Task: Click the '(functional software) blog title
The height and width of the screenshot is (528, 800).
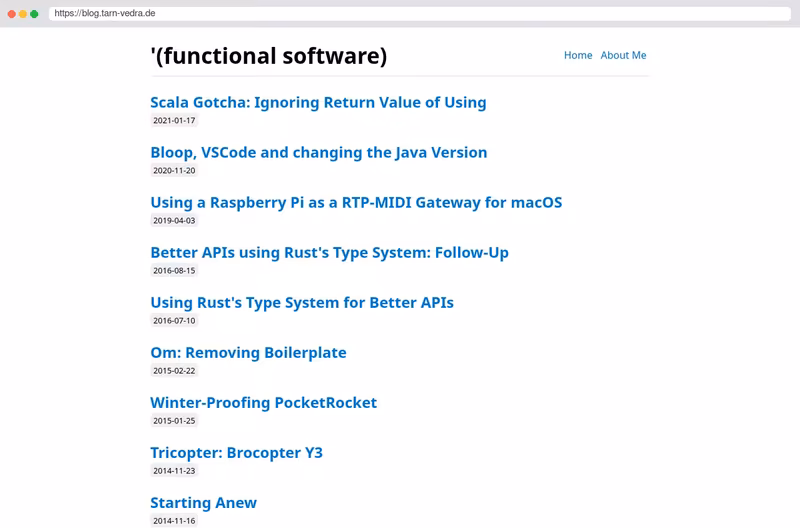Action: tap(269, 56)
